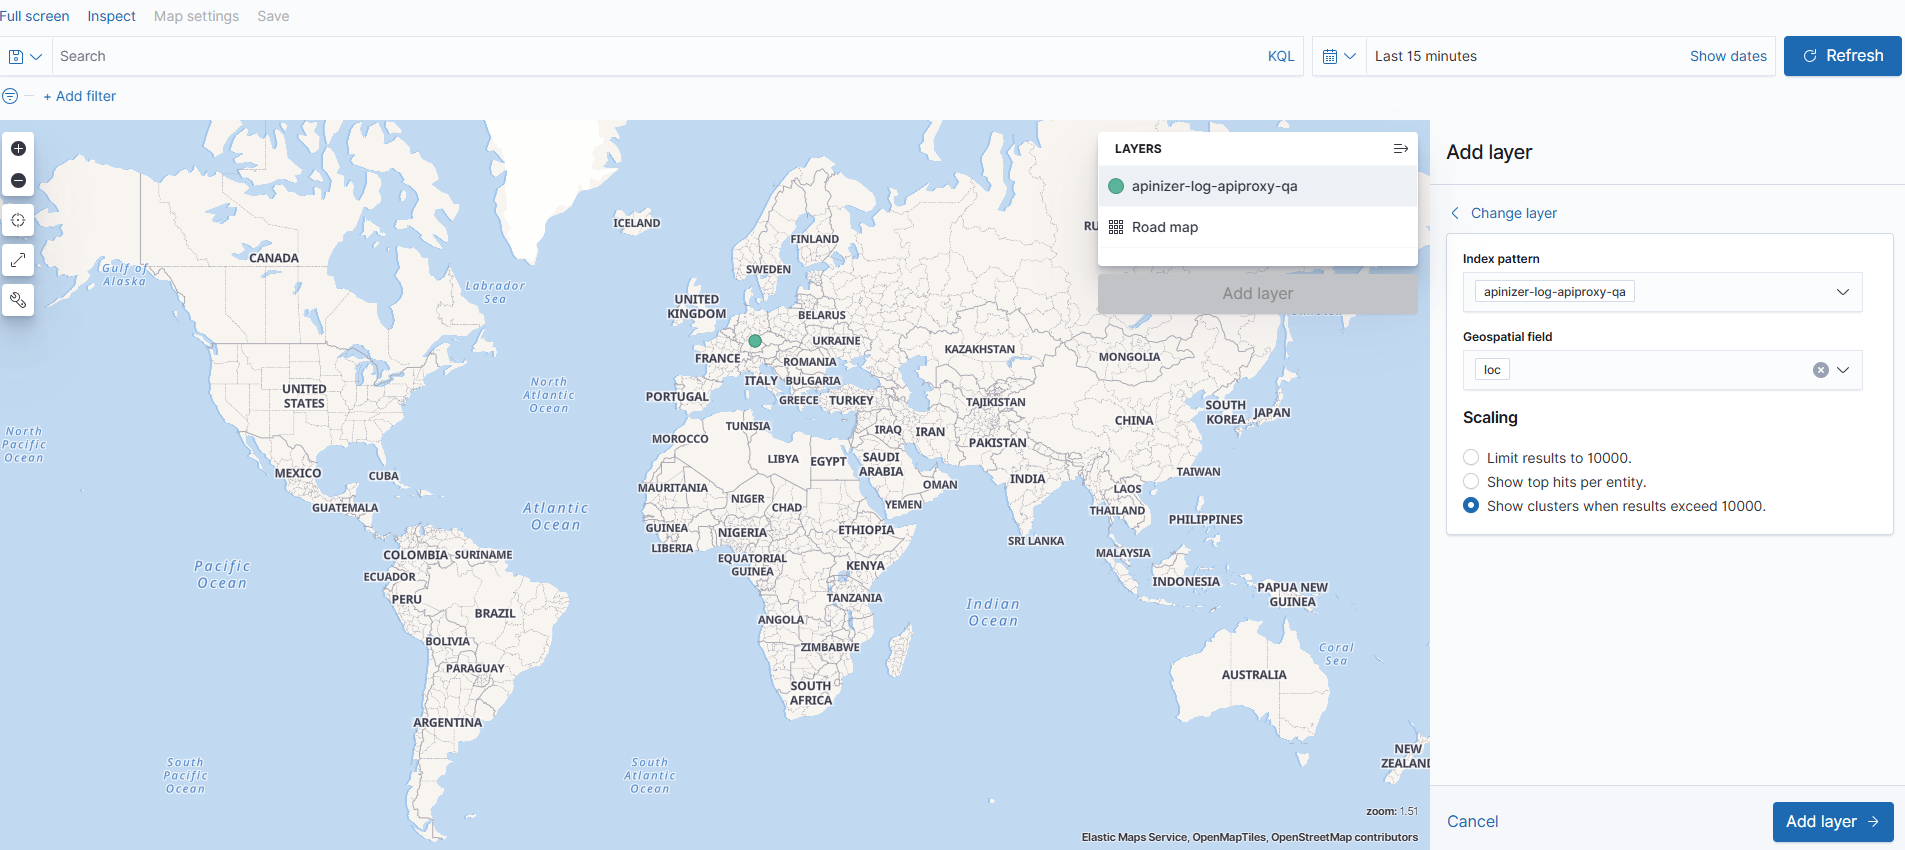
Task: Select 'Limit results to 10000' option
Action: [1471, 458]
